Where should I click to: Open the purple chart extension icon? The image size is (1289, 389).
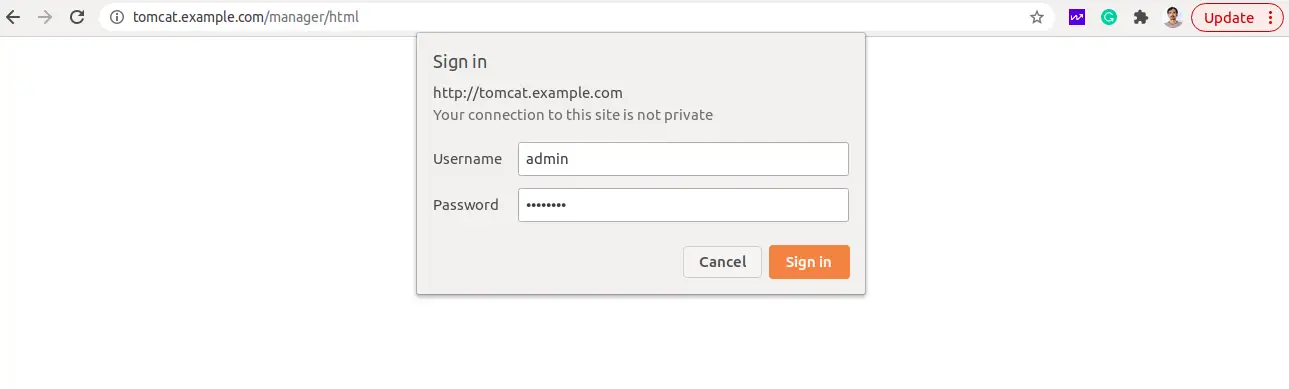[1077, 17]
